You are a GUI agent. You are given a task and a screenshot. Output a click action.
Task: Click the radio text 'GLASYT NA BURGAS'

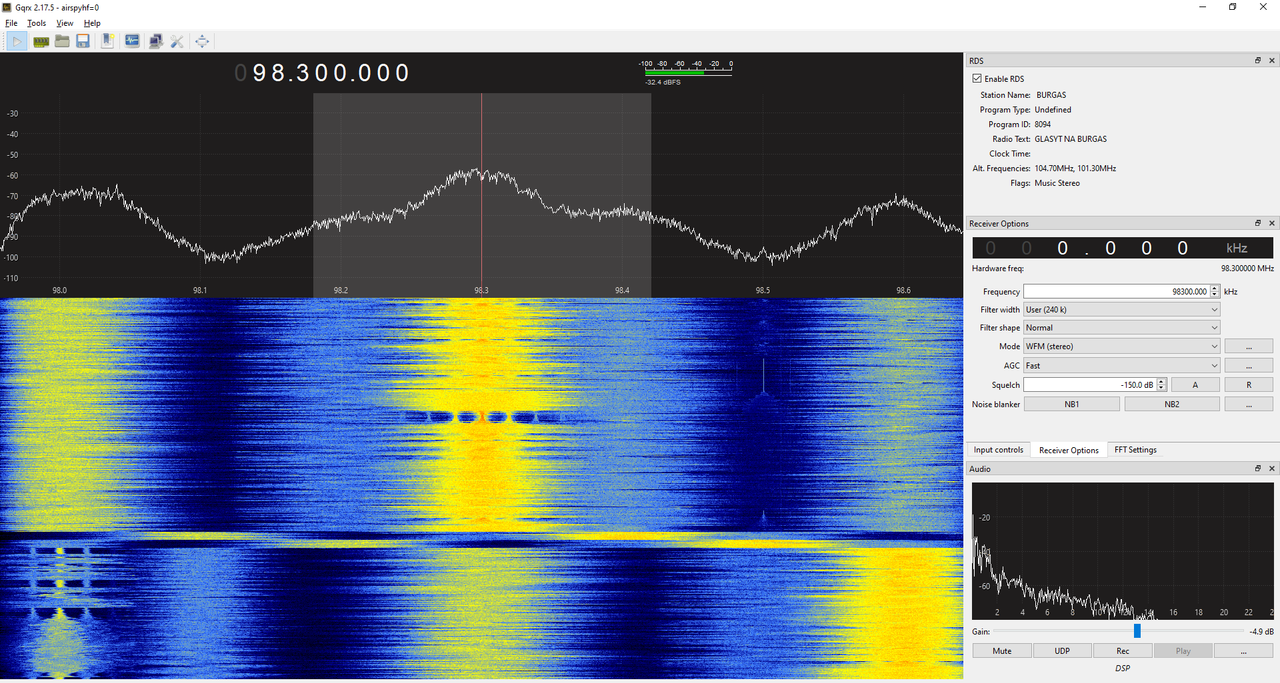[x=1070, y=139]
